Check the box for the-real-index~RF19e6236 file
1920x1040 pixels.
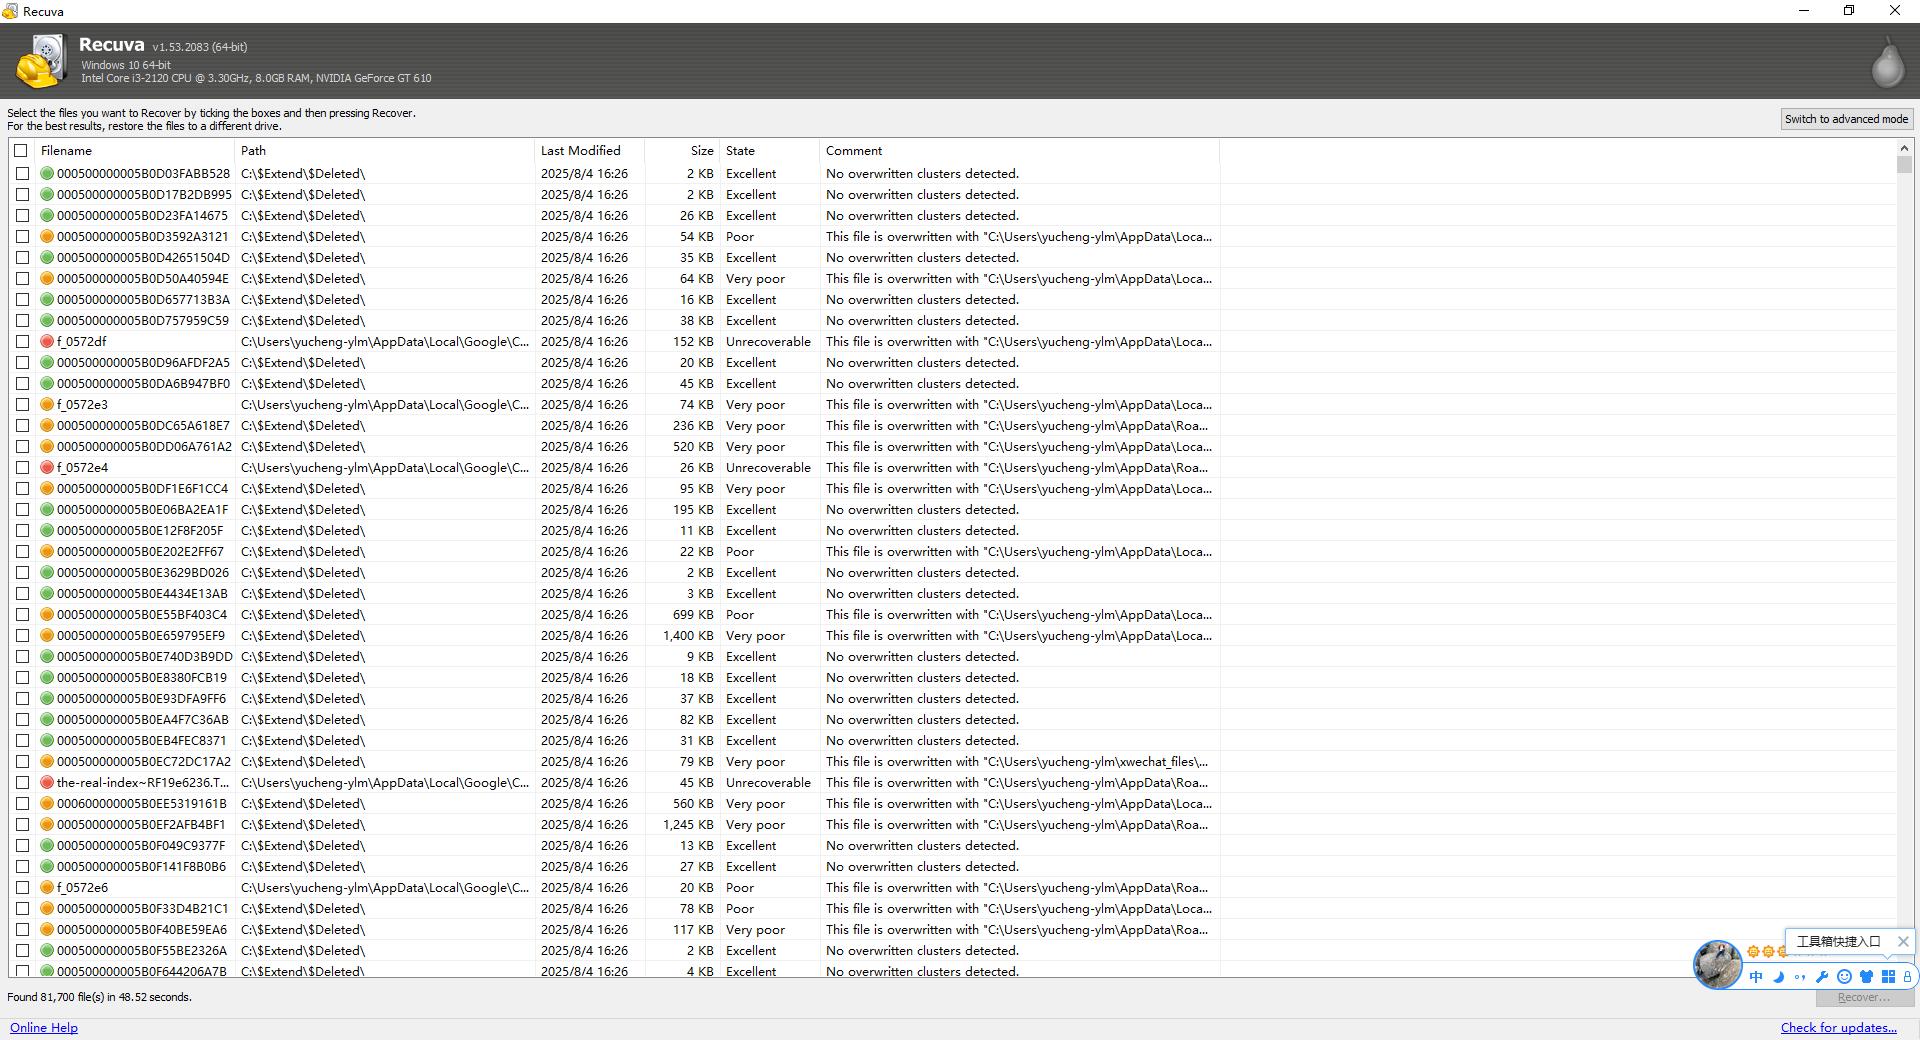22,783
